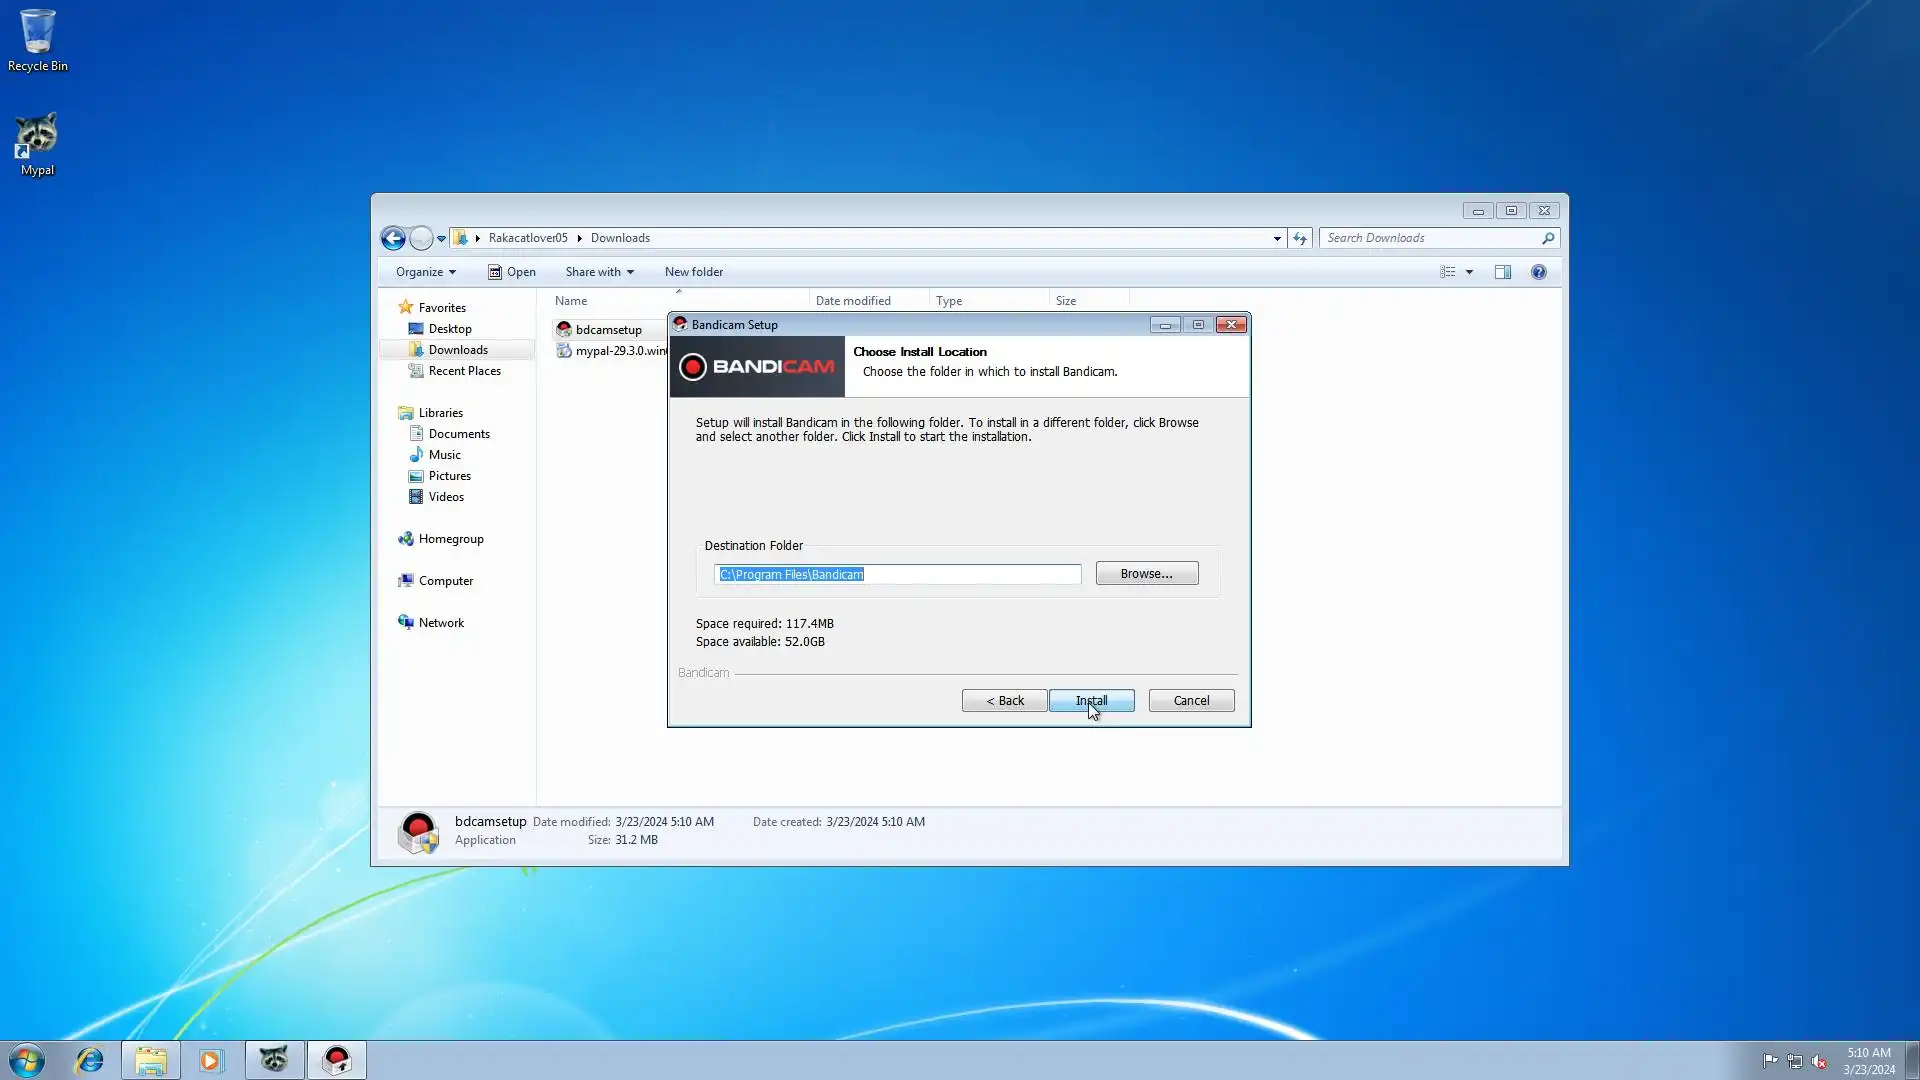Toggle the preview pane icon

1502,272
